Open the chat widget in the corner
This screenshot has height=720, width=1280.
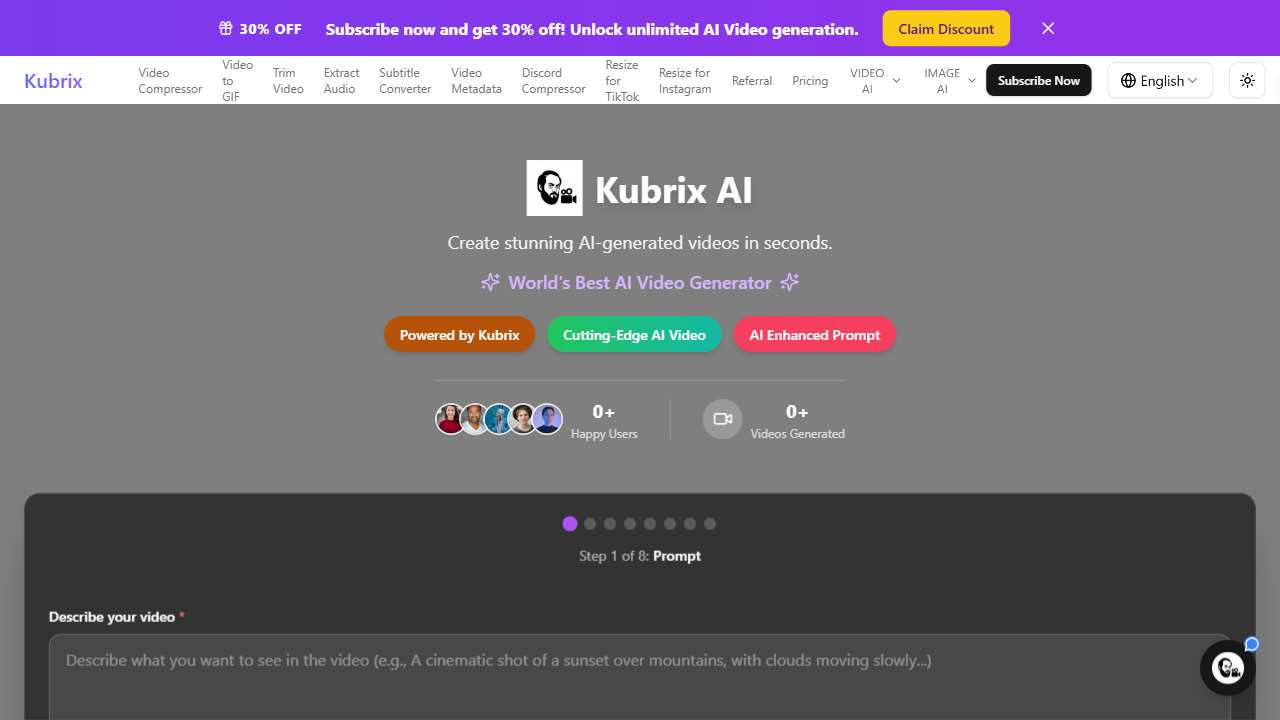tap(1227, 667)
